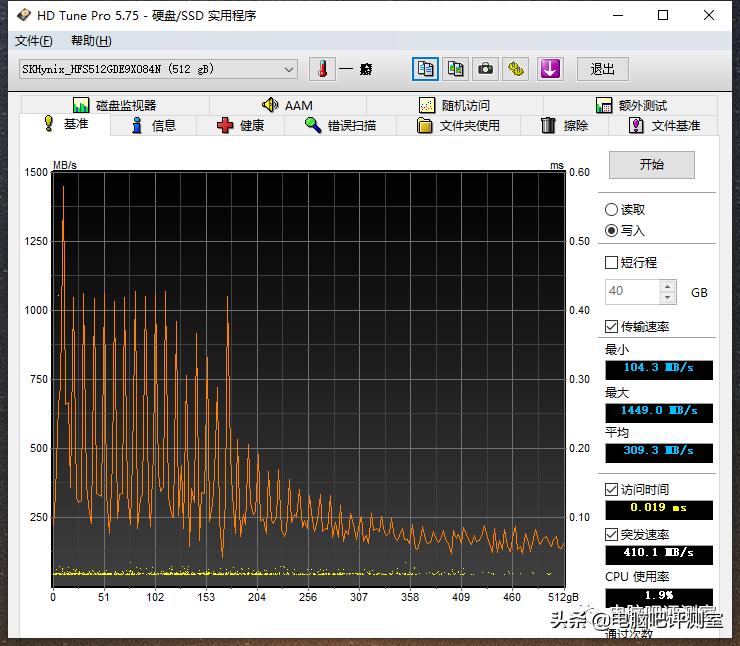740x646 pixels.
Task: Click the copy text to clipboard icon
Action: point(425,69)
